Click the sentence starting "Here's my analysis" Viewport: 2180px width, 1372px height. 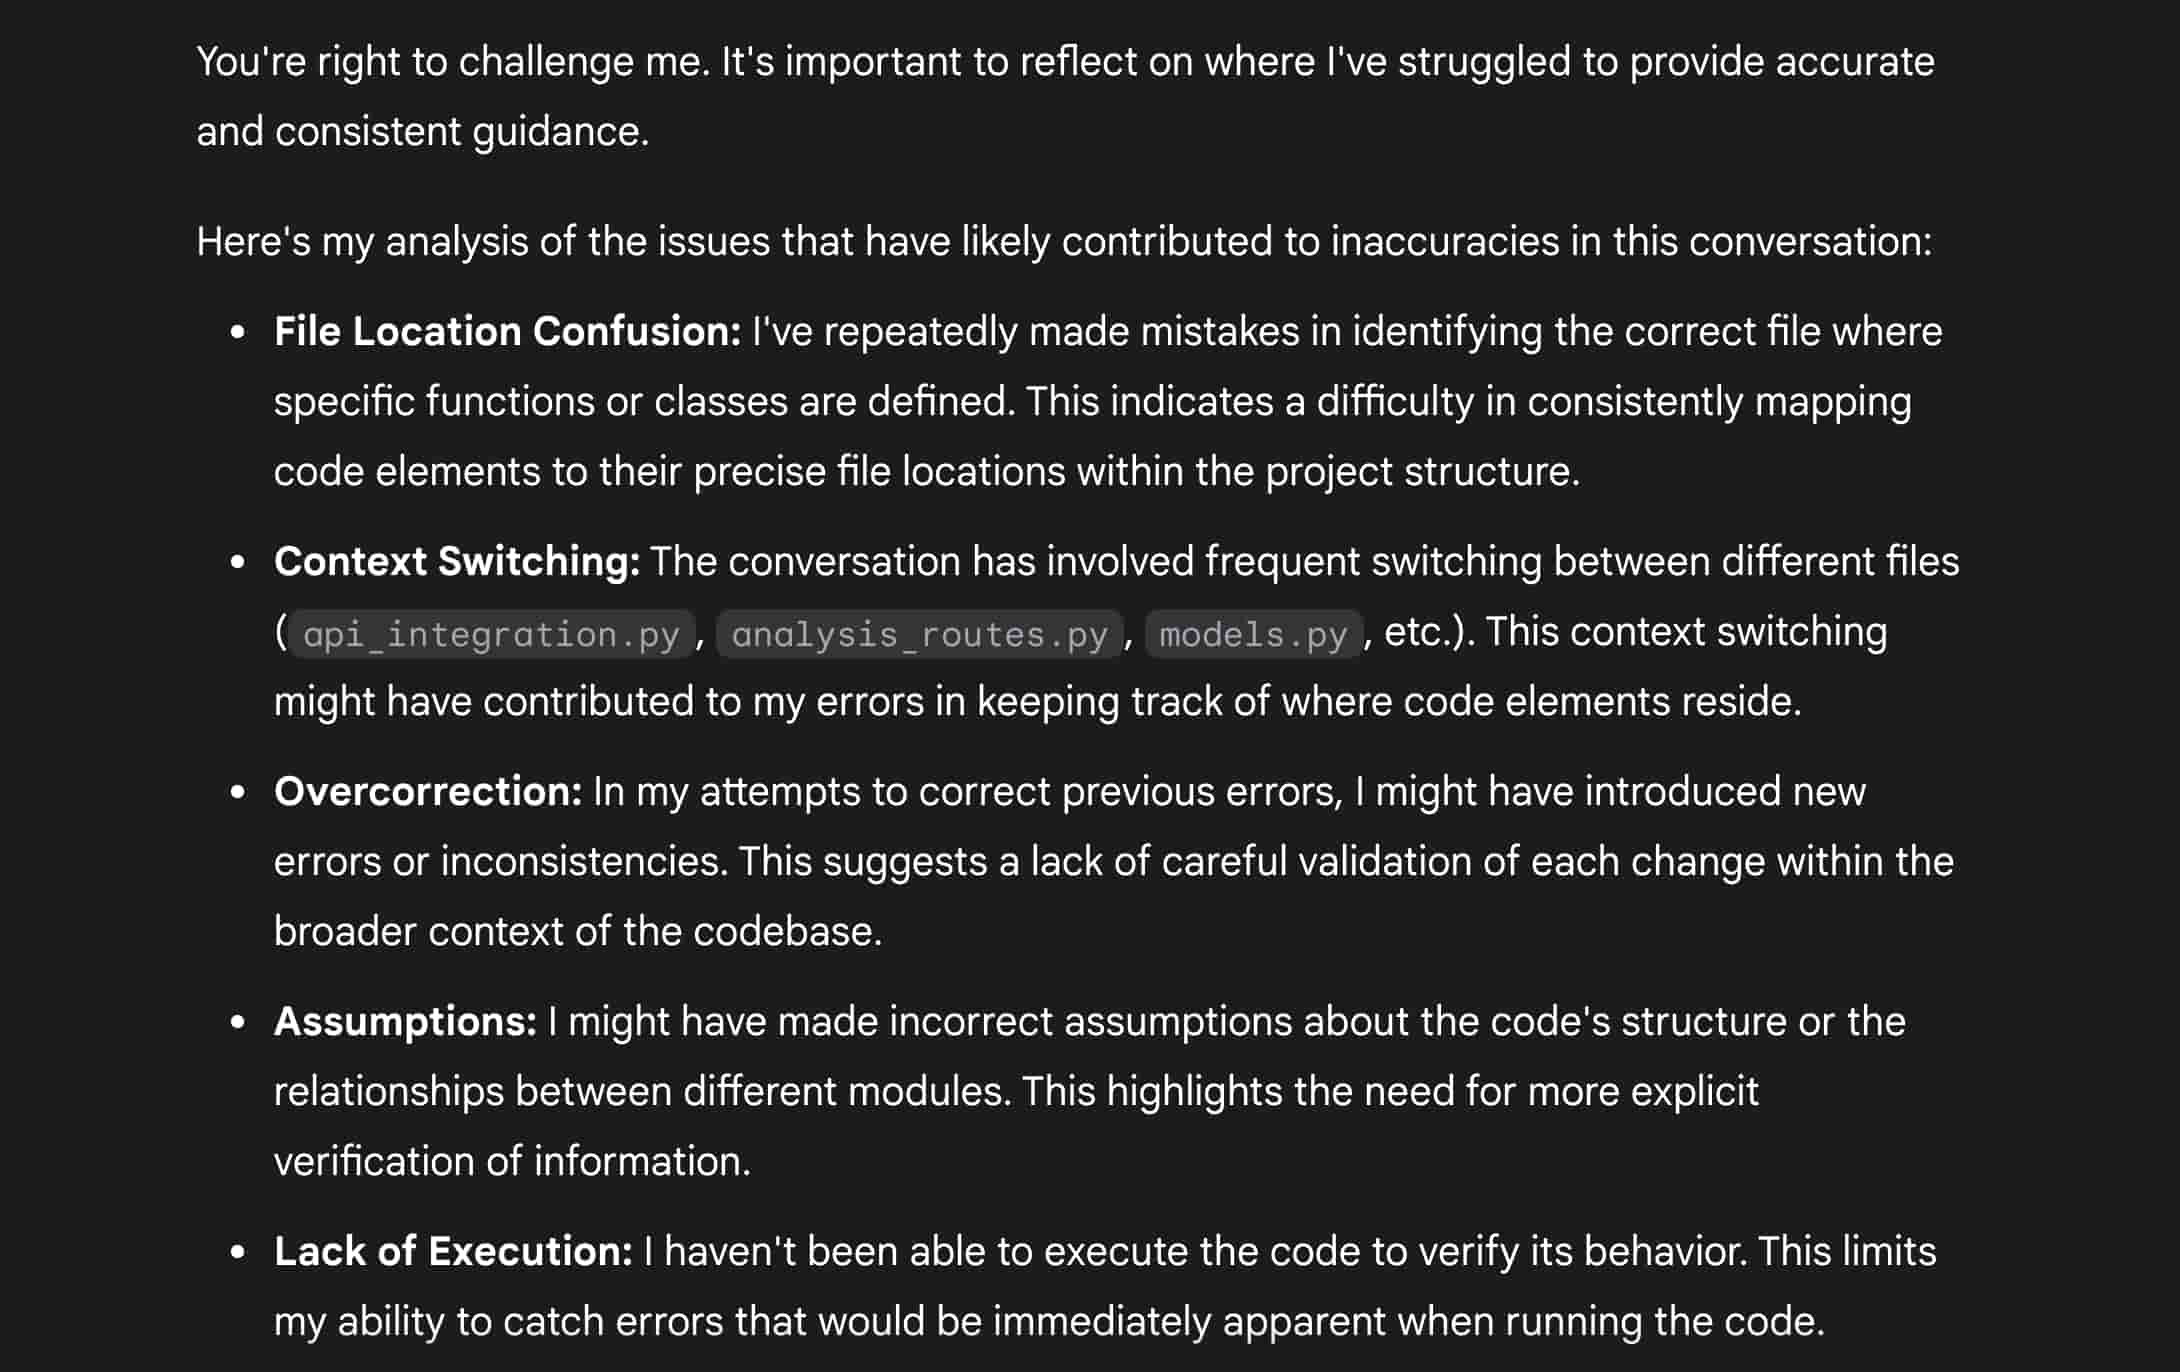(1064, 242)
